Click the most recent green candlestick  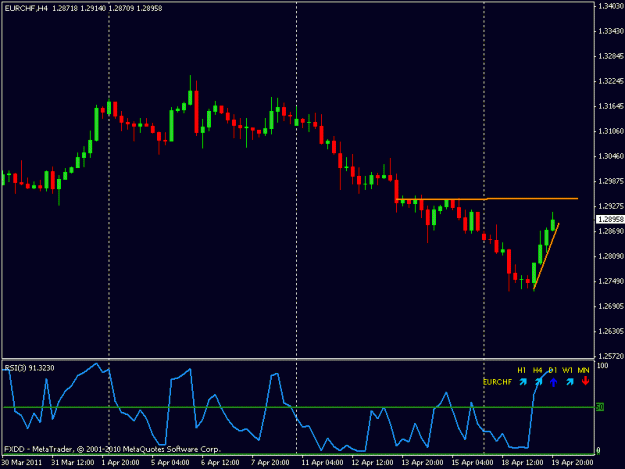click(x=553, y=225)
